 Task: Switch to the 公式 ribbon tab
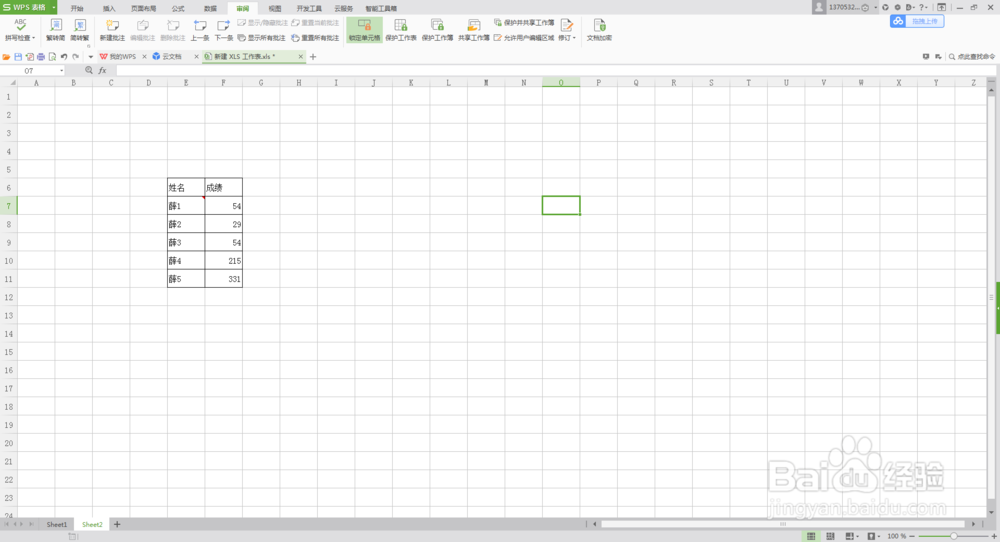coord(178,8)
